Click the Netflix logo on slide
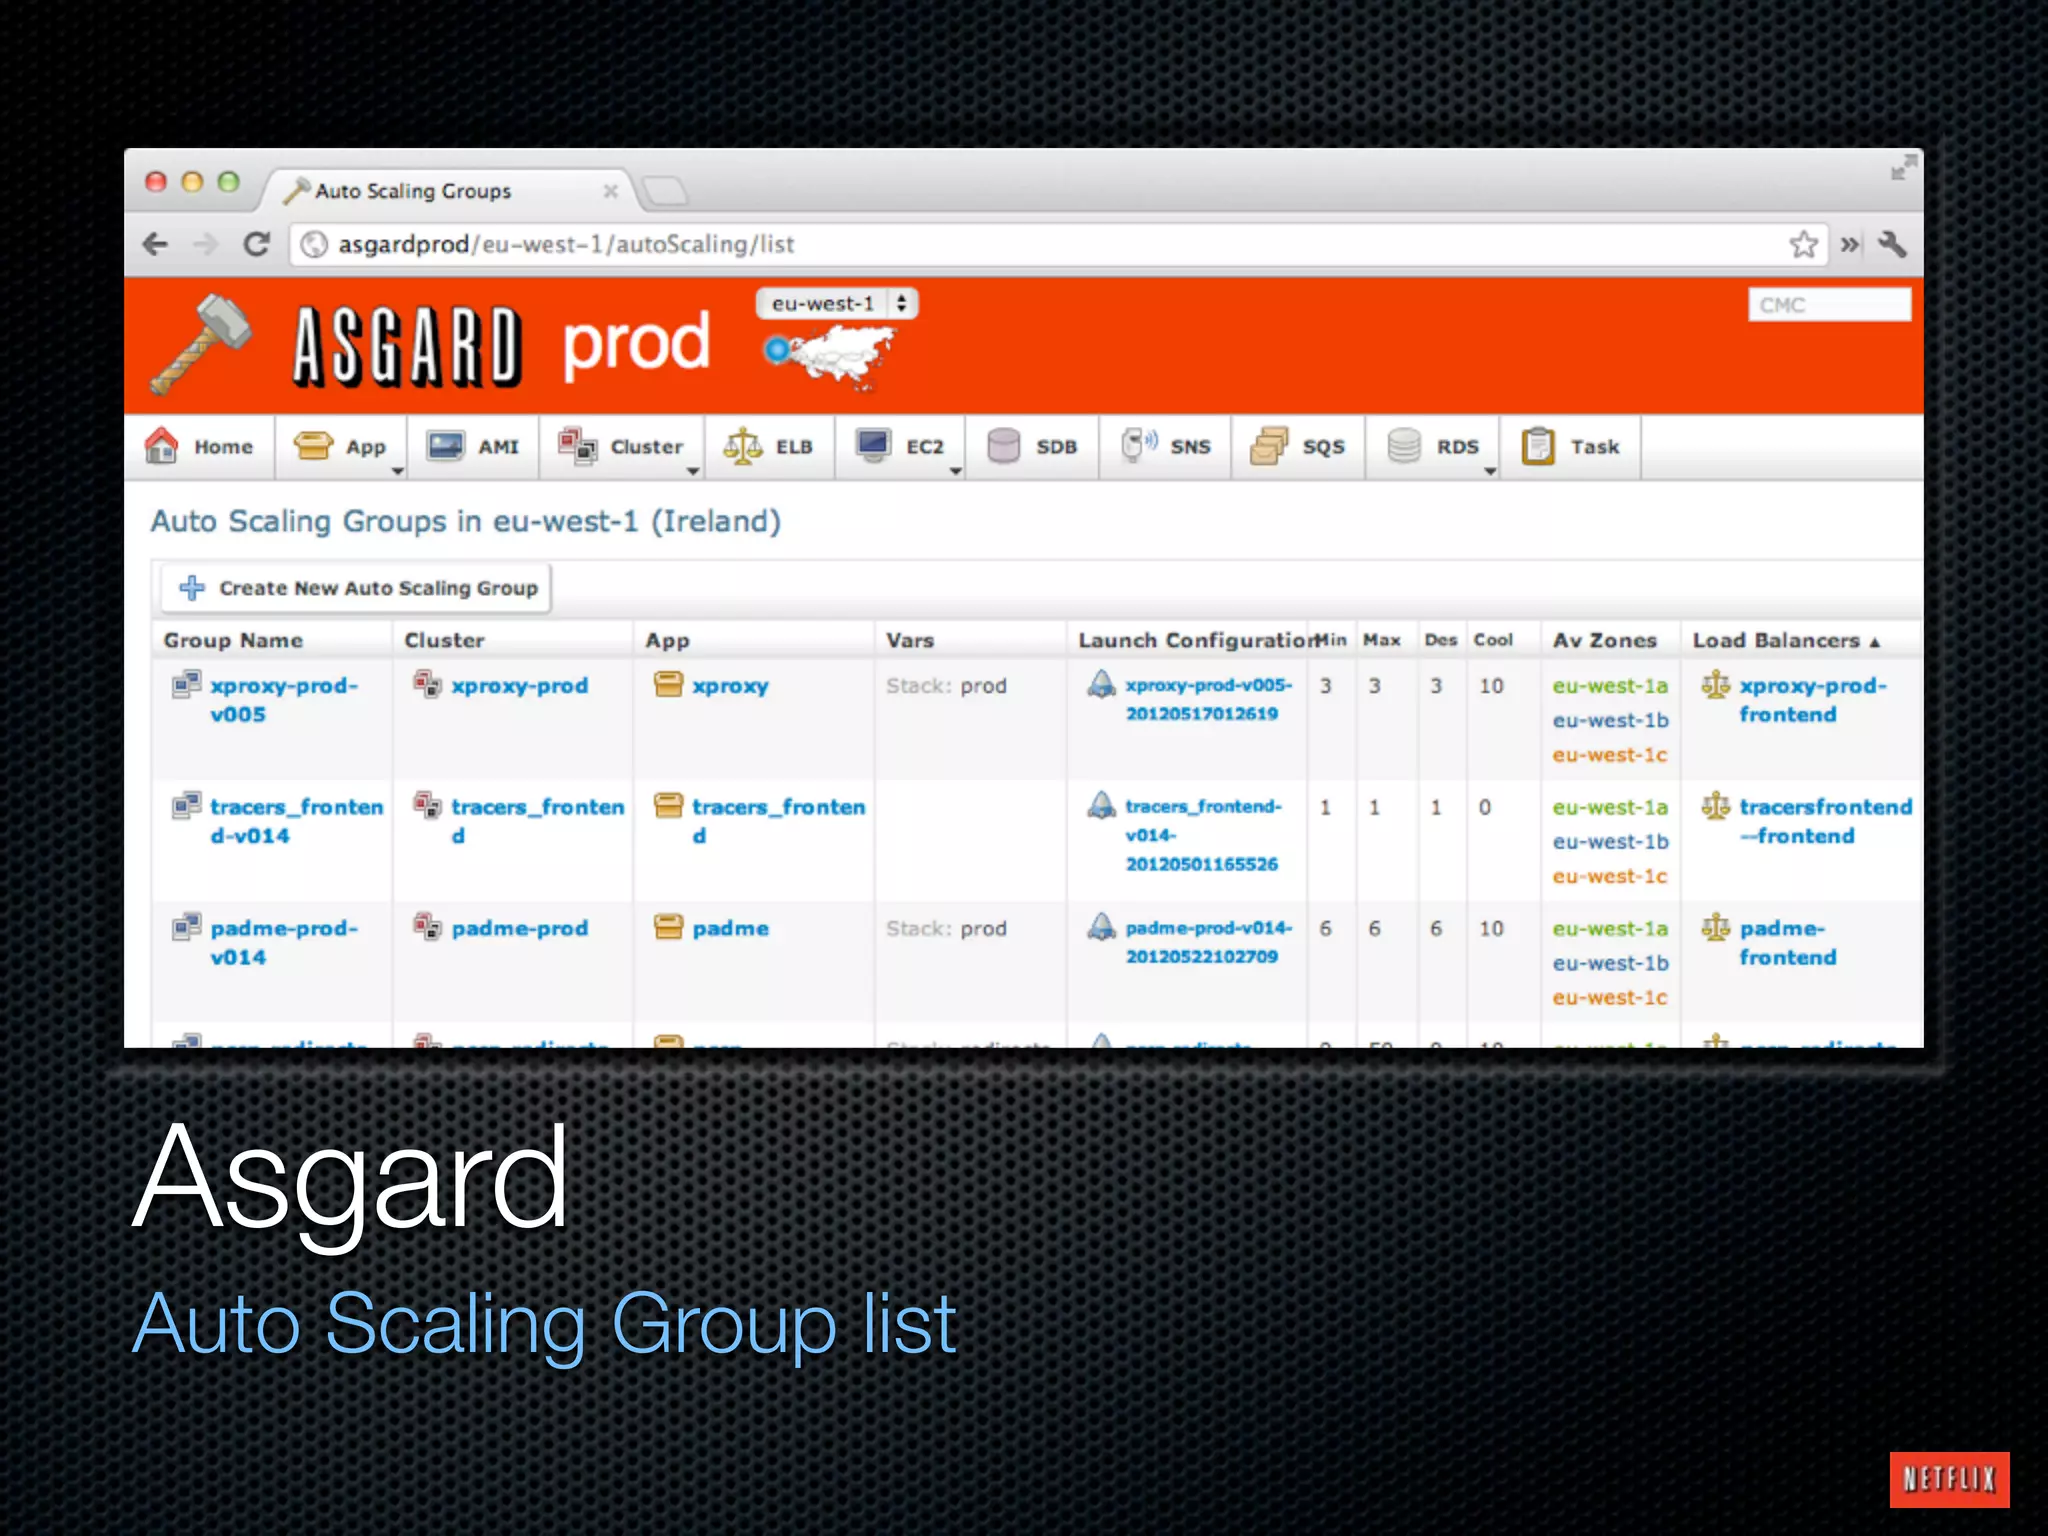Image resolution: width=2048 pixels, height=1536 pixels. tap(1949, 1479)
